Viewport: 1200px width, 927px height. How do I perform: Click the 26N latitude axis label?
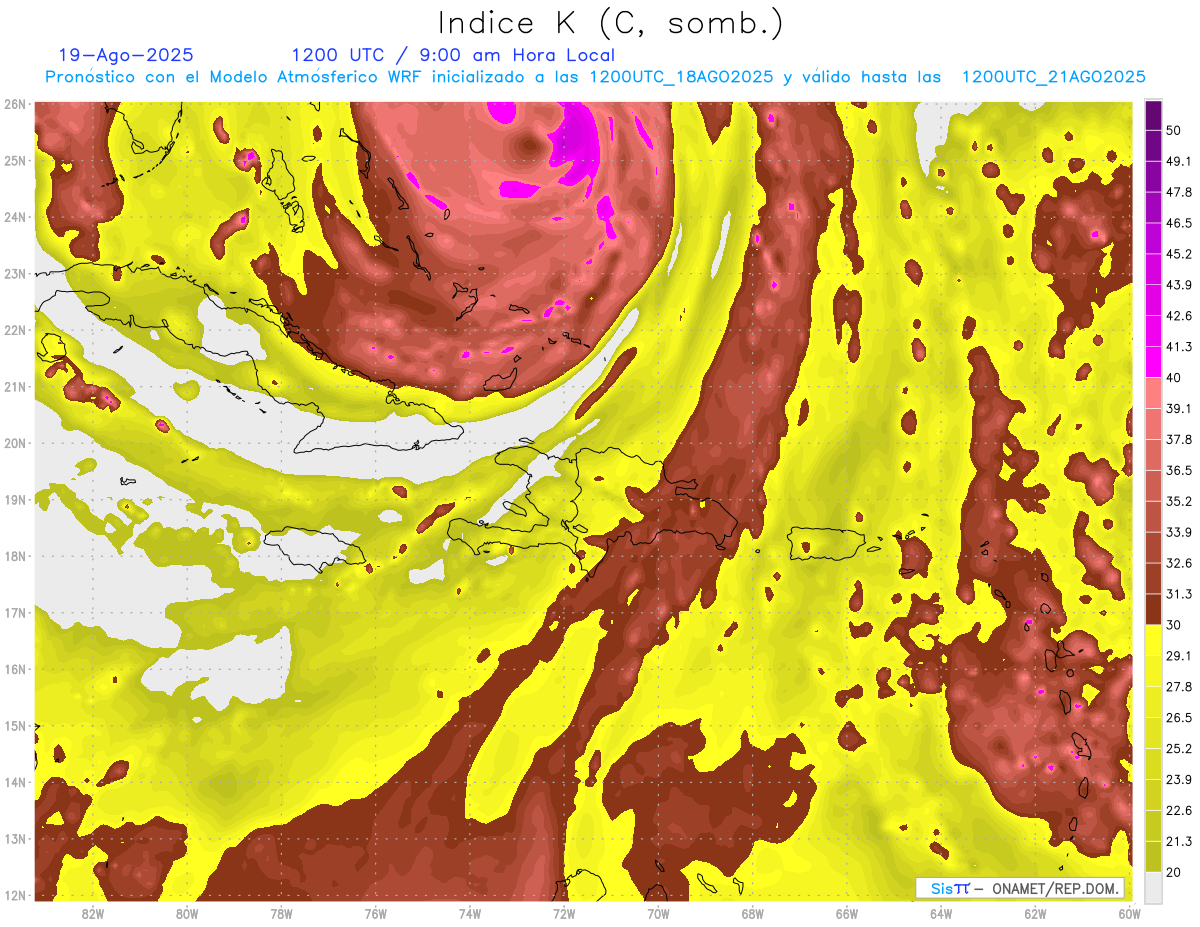click(15, 104)
